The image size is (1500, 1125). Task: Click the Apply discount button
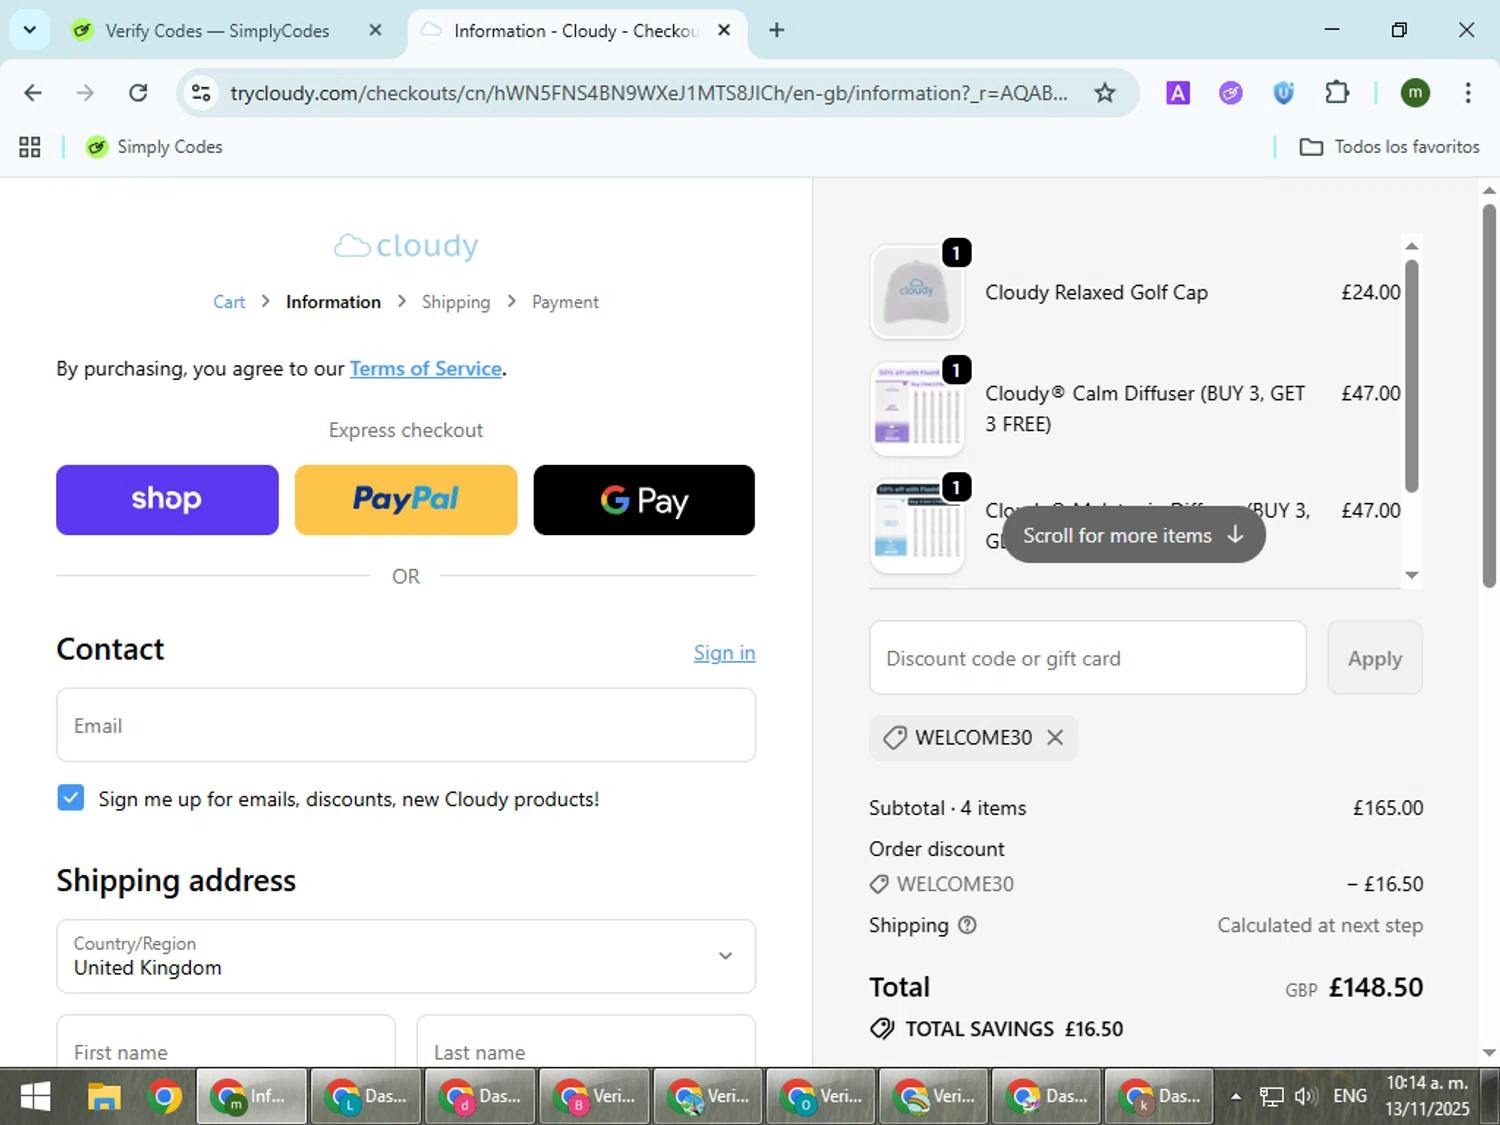tap(1375, 658)
